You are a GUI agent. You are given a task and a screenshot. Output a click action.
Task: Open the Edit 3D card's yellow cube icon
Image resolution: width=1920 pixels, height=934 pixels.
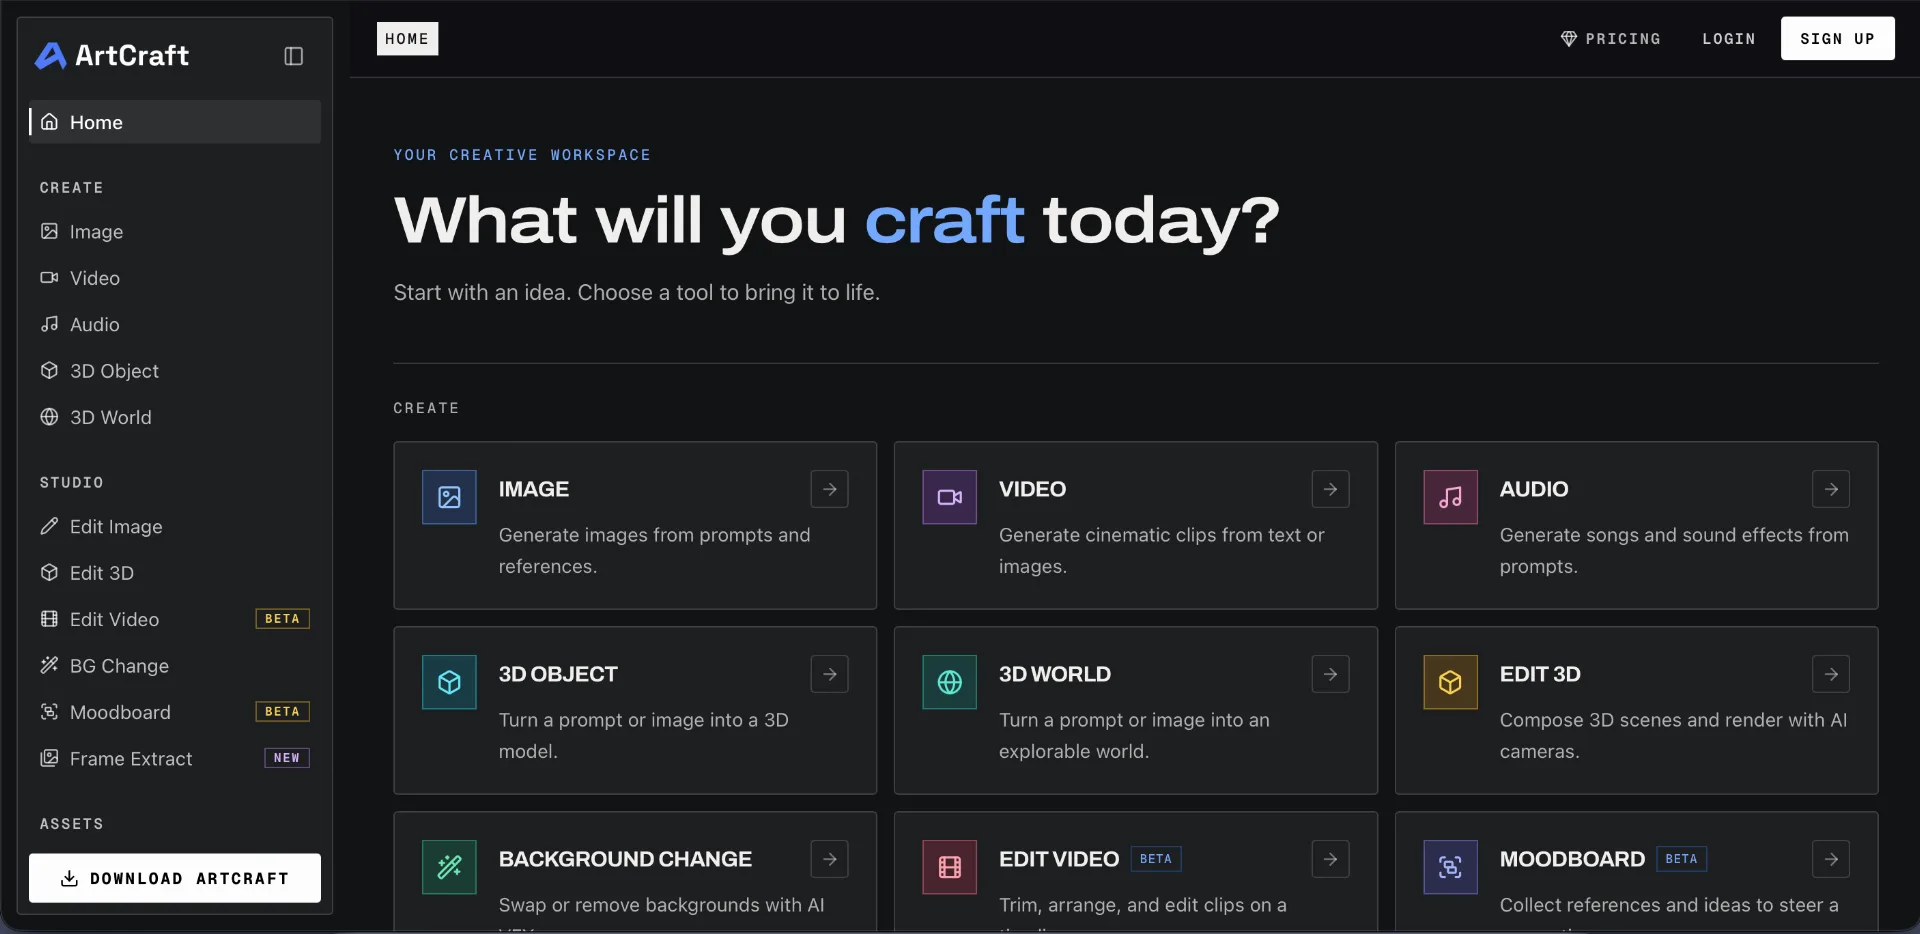pyautogui.click(x=1450, y=682)
